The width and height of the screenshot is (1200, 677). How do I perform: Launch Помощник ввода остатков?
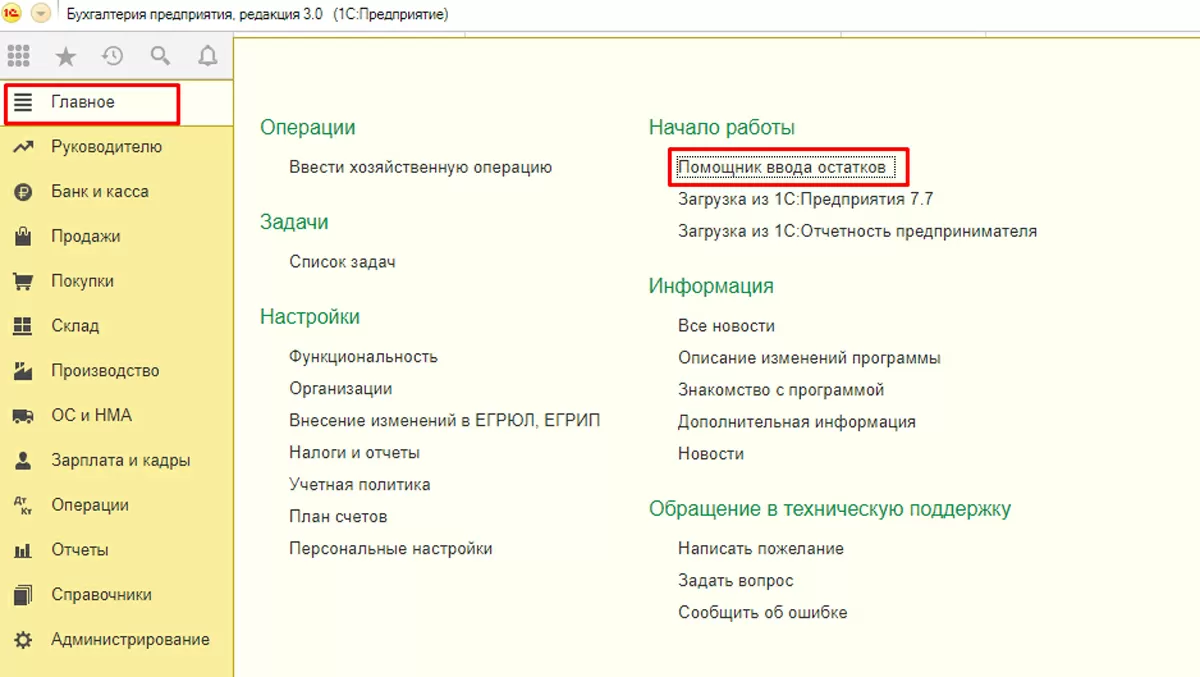pyautogui.click(x=782, y=167)
